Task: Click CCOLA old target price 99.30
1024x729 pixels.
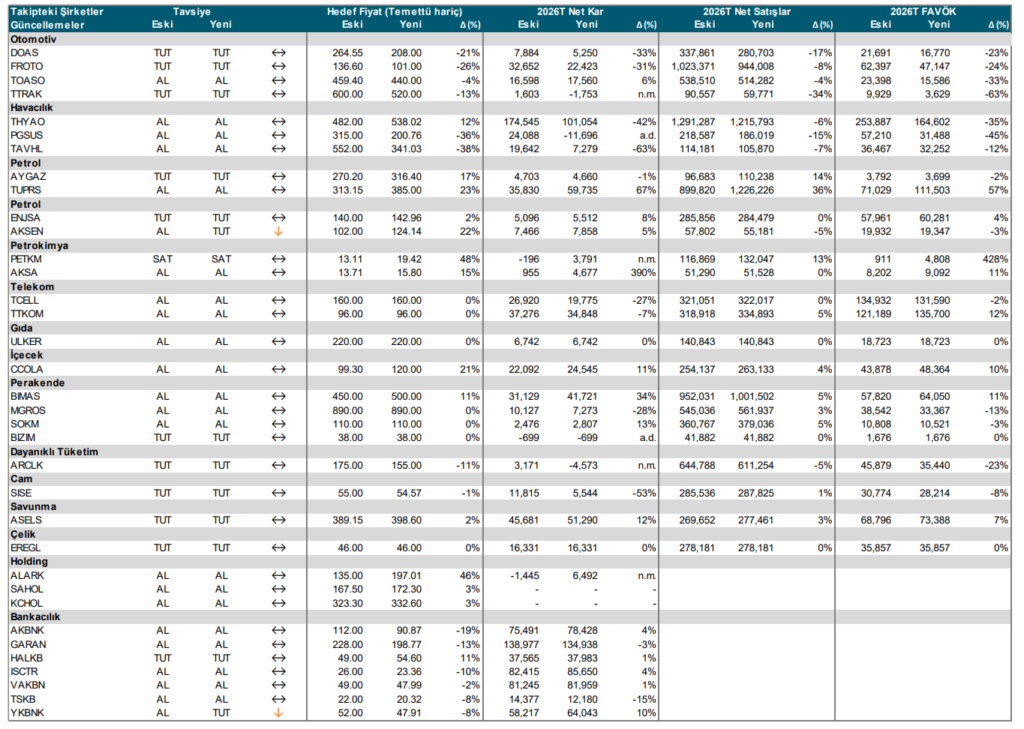Action: click(x=351, y=370)
